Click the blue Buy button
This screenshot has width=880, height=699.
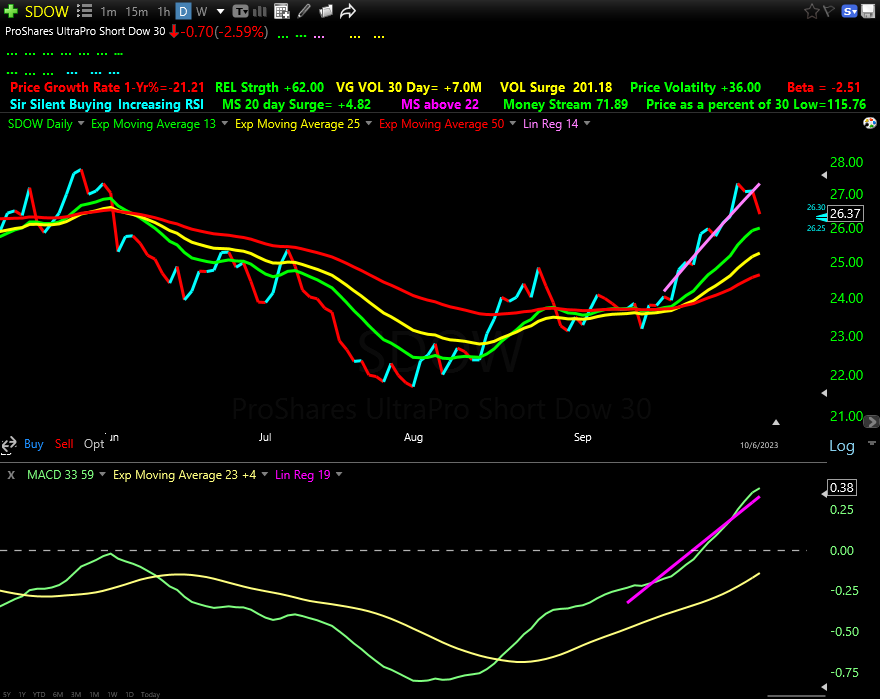(x=33, y=444)
